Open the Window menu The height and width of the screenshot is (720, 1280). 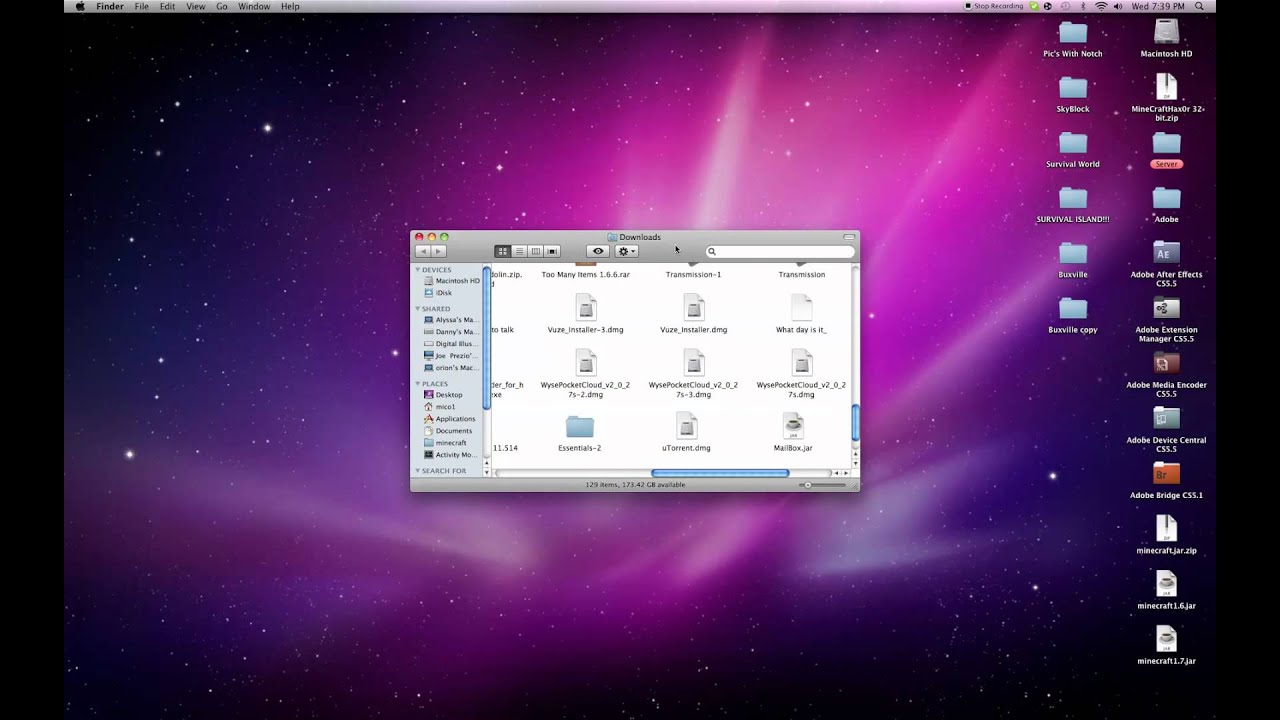tap(254, 6)
